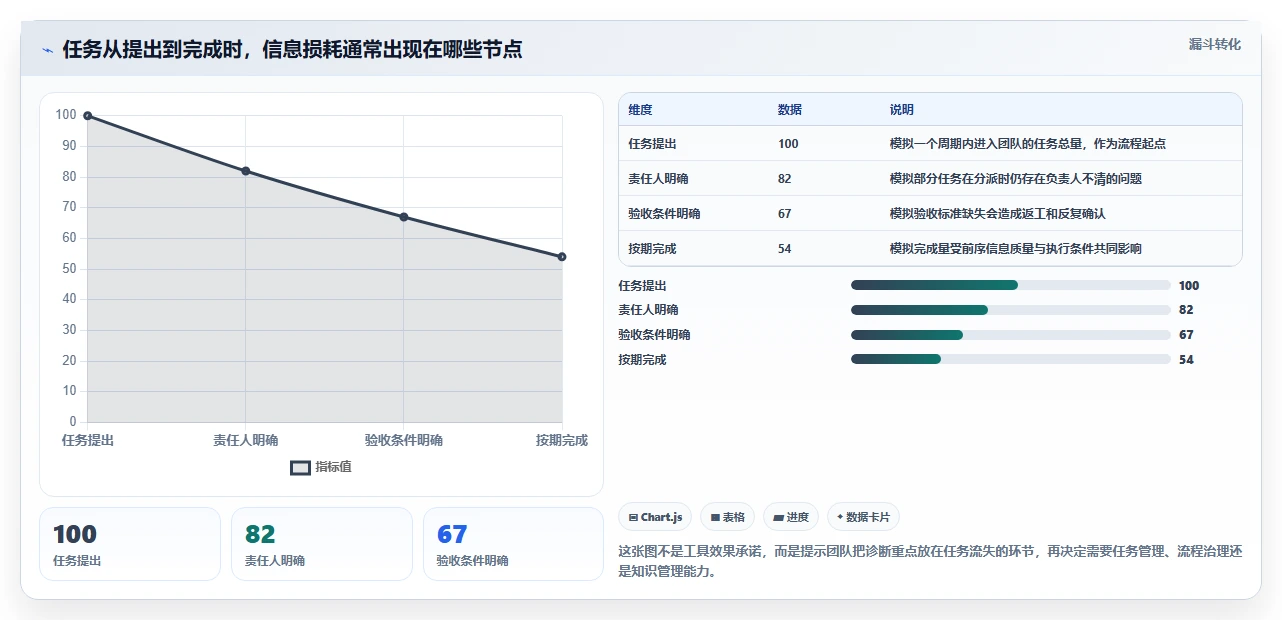This screenshot has width=1282, height=620.
Task: Click the 按期完成 label in progress list
Action: coord(643,360)
